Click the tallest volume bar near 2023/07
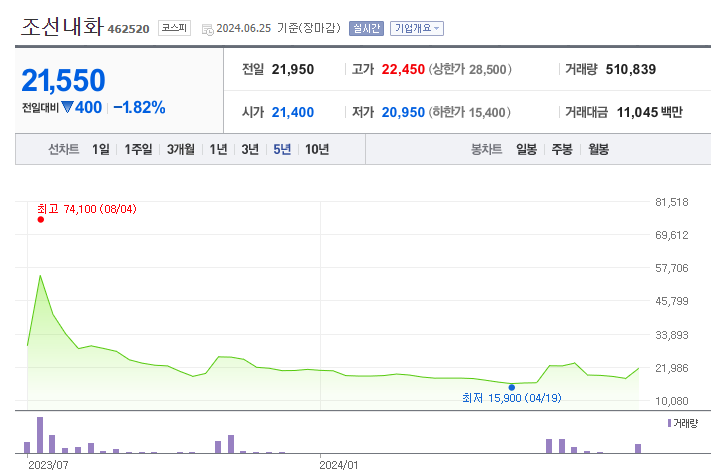 click(40, 435)
